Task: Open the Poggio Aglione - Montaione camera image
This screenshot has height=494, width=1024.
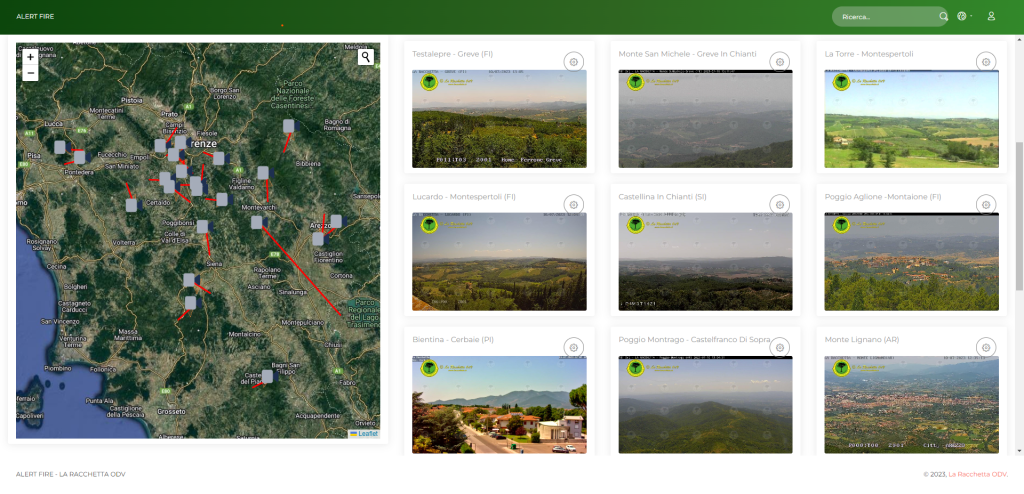Action: pos(912,261)
